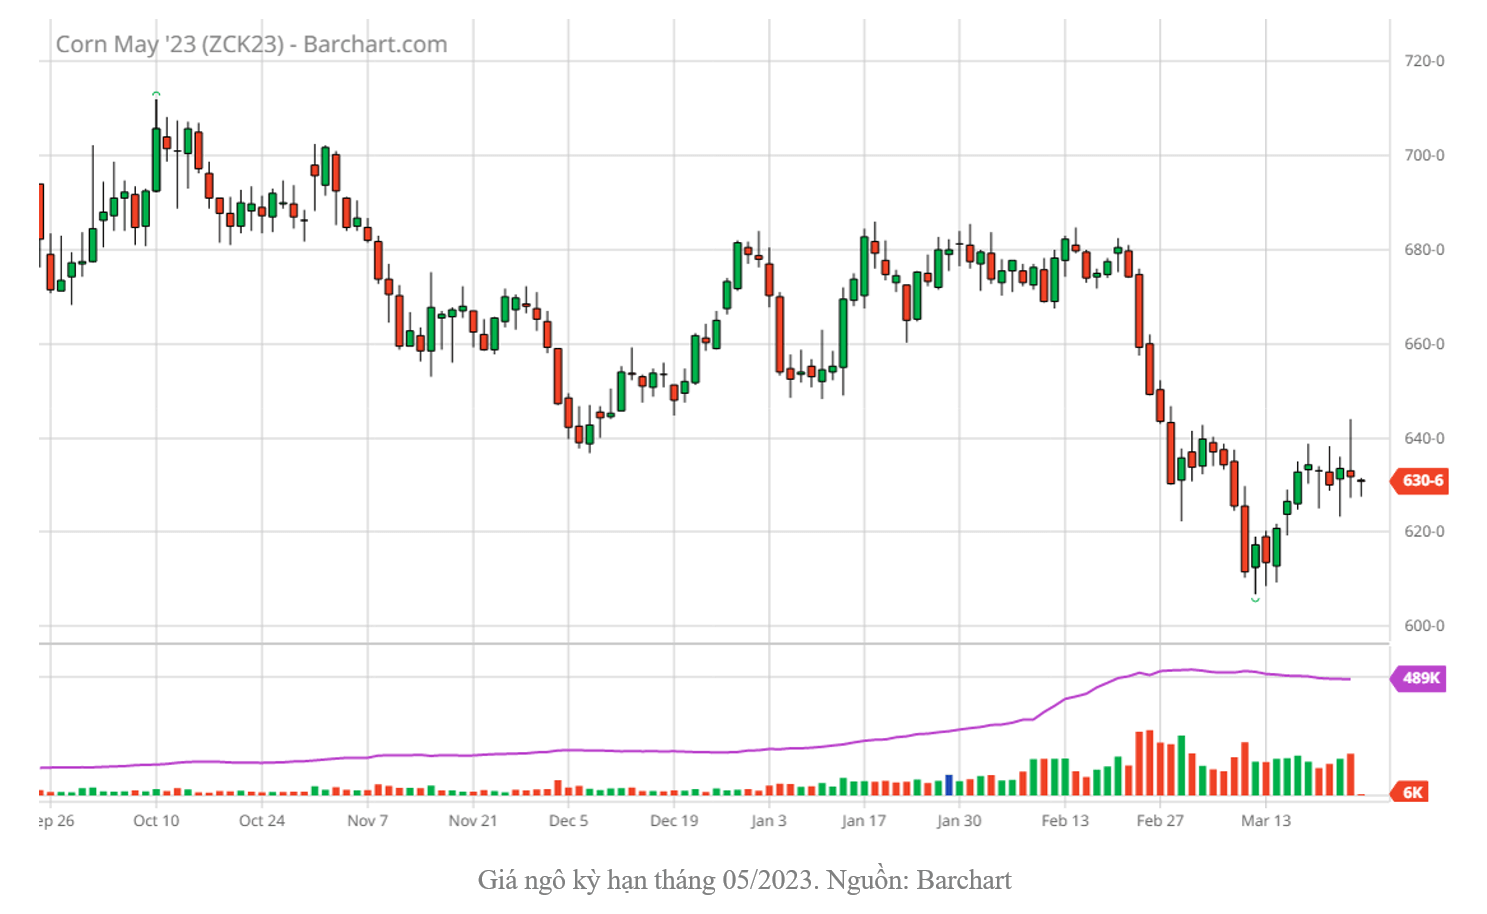This screenshot has width=1487, height=914.
Task: Click the Feb 27 date label
Action: [x=1160, y=821]
